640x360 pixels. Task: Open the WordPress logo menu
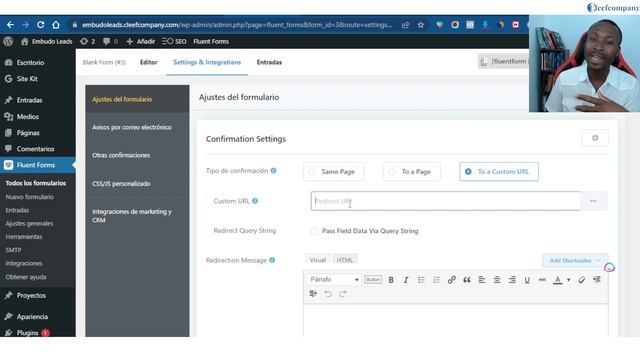coord(8,41)
